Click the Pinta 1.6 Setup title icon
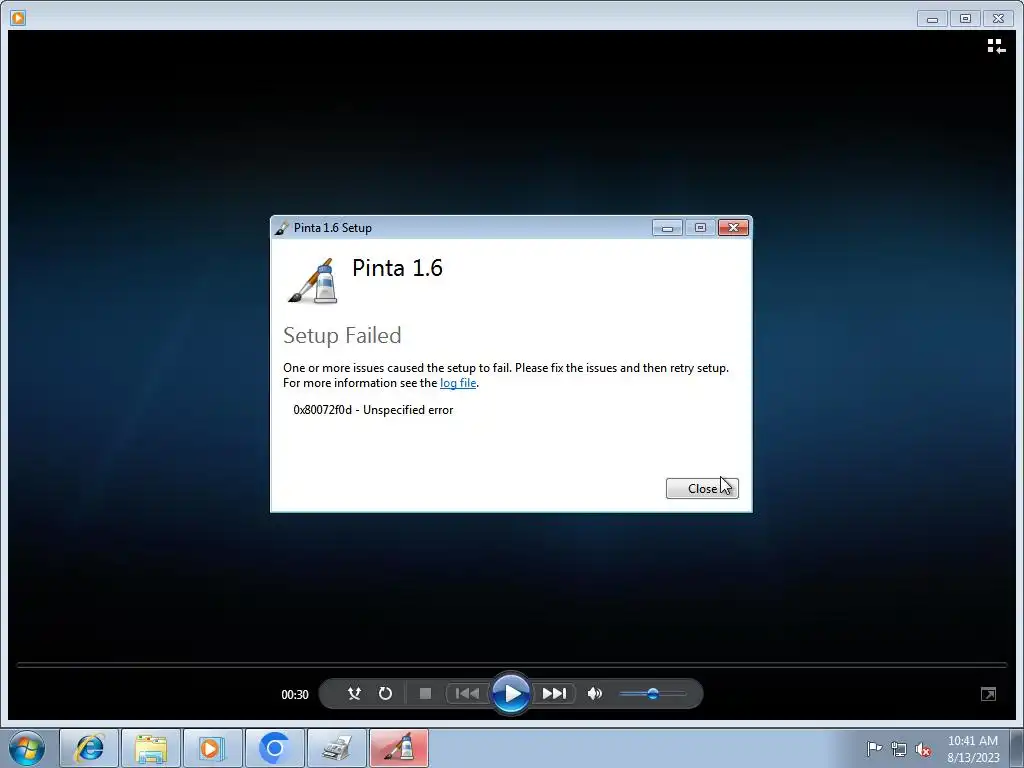1024x768 pixels. click(x=281, y=228)
